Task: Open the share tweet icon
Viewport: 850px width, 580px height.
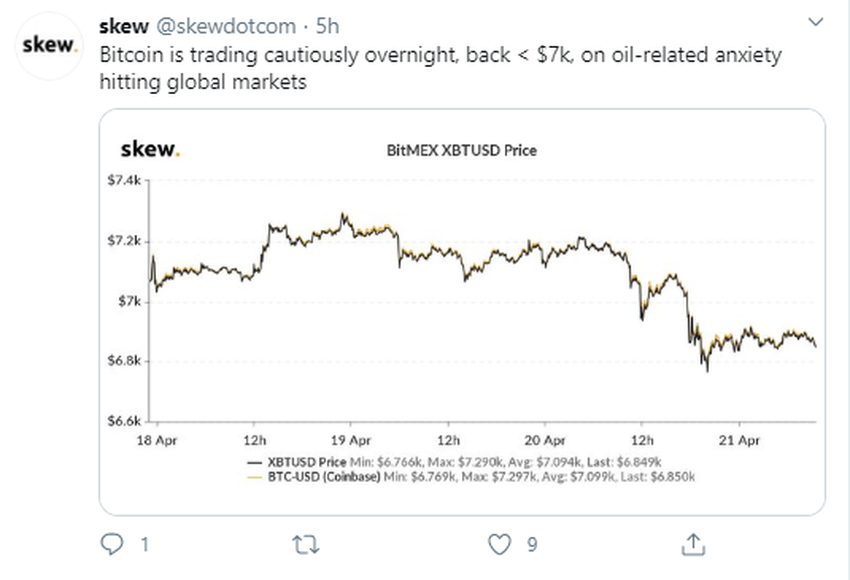Action: [x=692, y=544]
